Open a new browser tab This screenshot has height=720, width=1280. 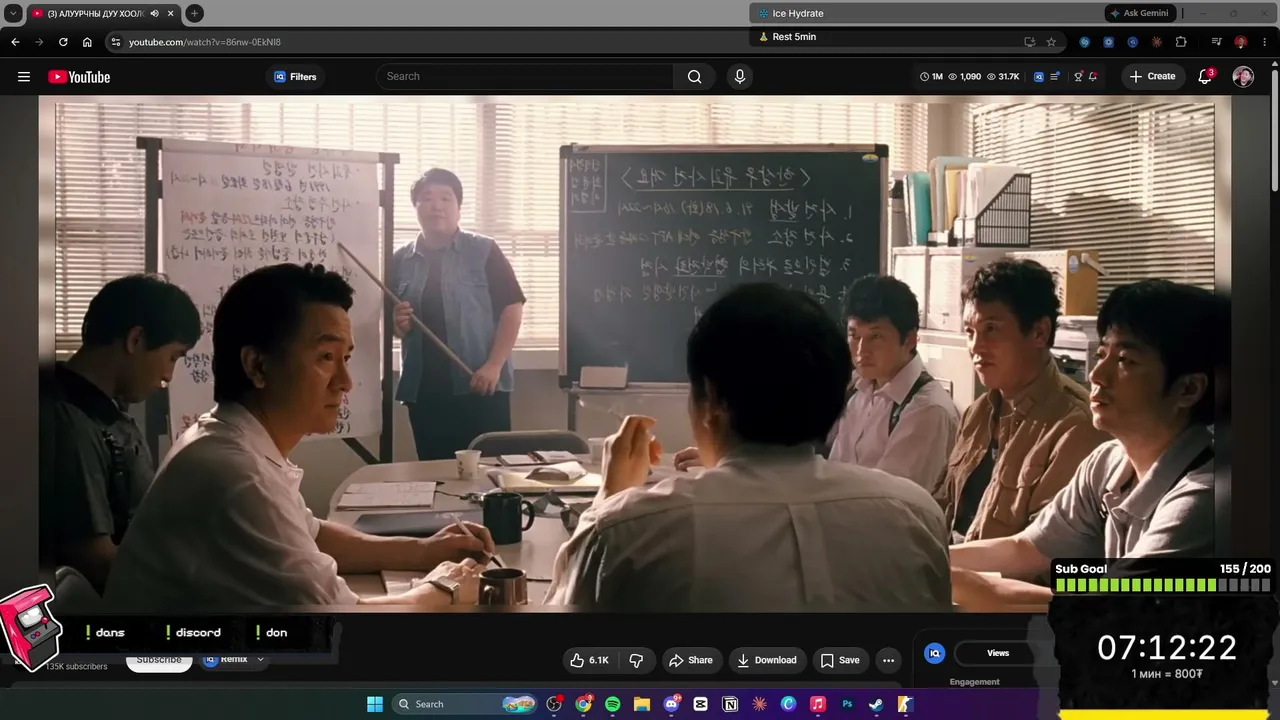point(194,13)
